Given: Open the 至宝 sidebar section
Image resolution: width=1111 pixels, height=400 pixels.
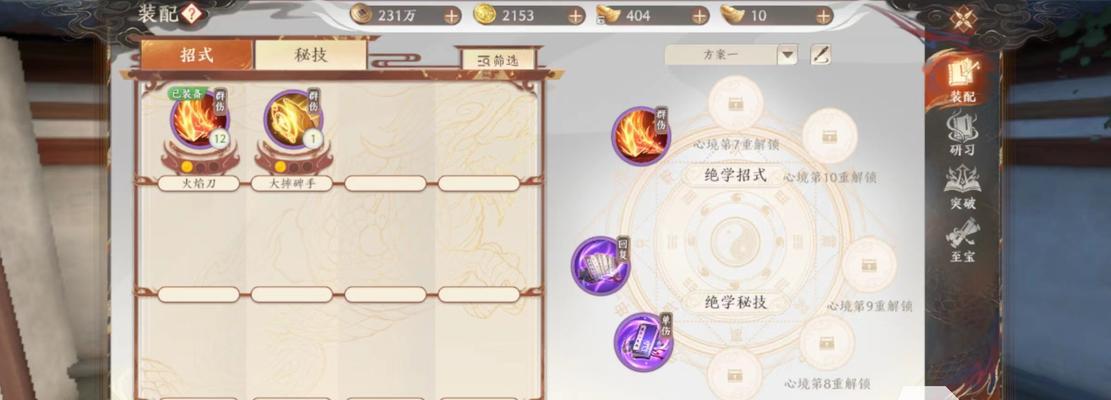Looking at the screenshot, I should (962, 241).
